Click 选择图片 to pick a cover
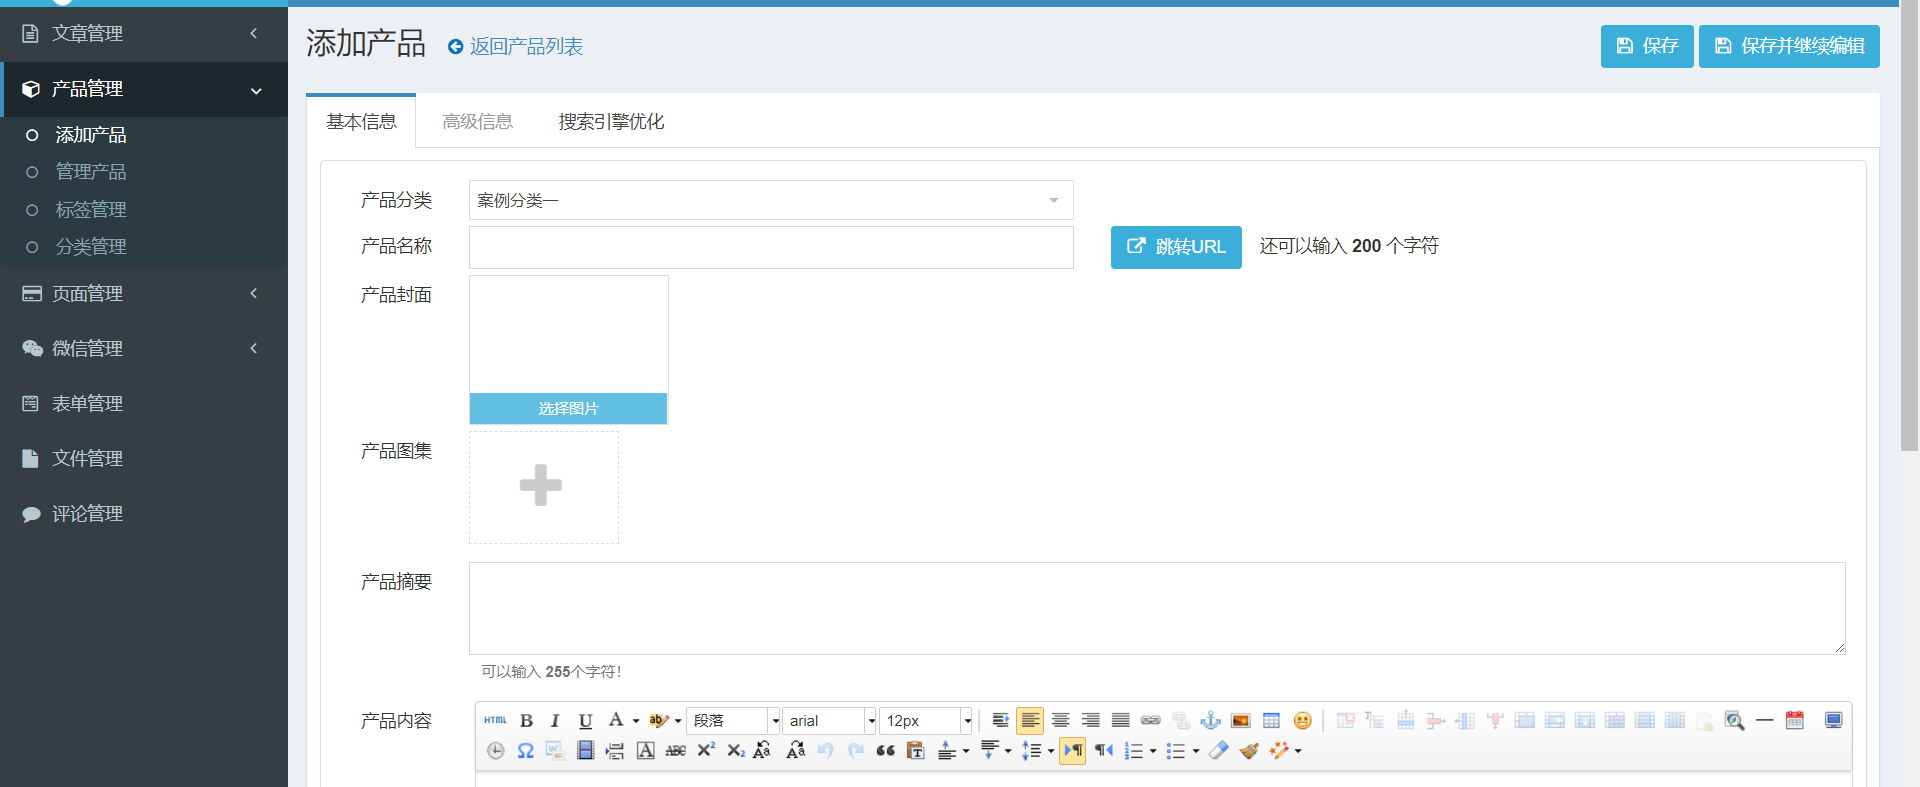 (x=568, y=408)
